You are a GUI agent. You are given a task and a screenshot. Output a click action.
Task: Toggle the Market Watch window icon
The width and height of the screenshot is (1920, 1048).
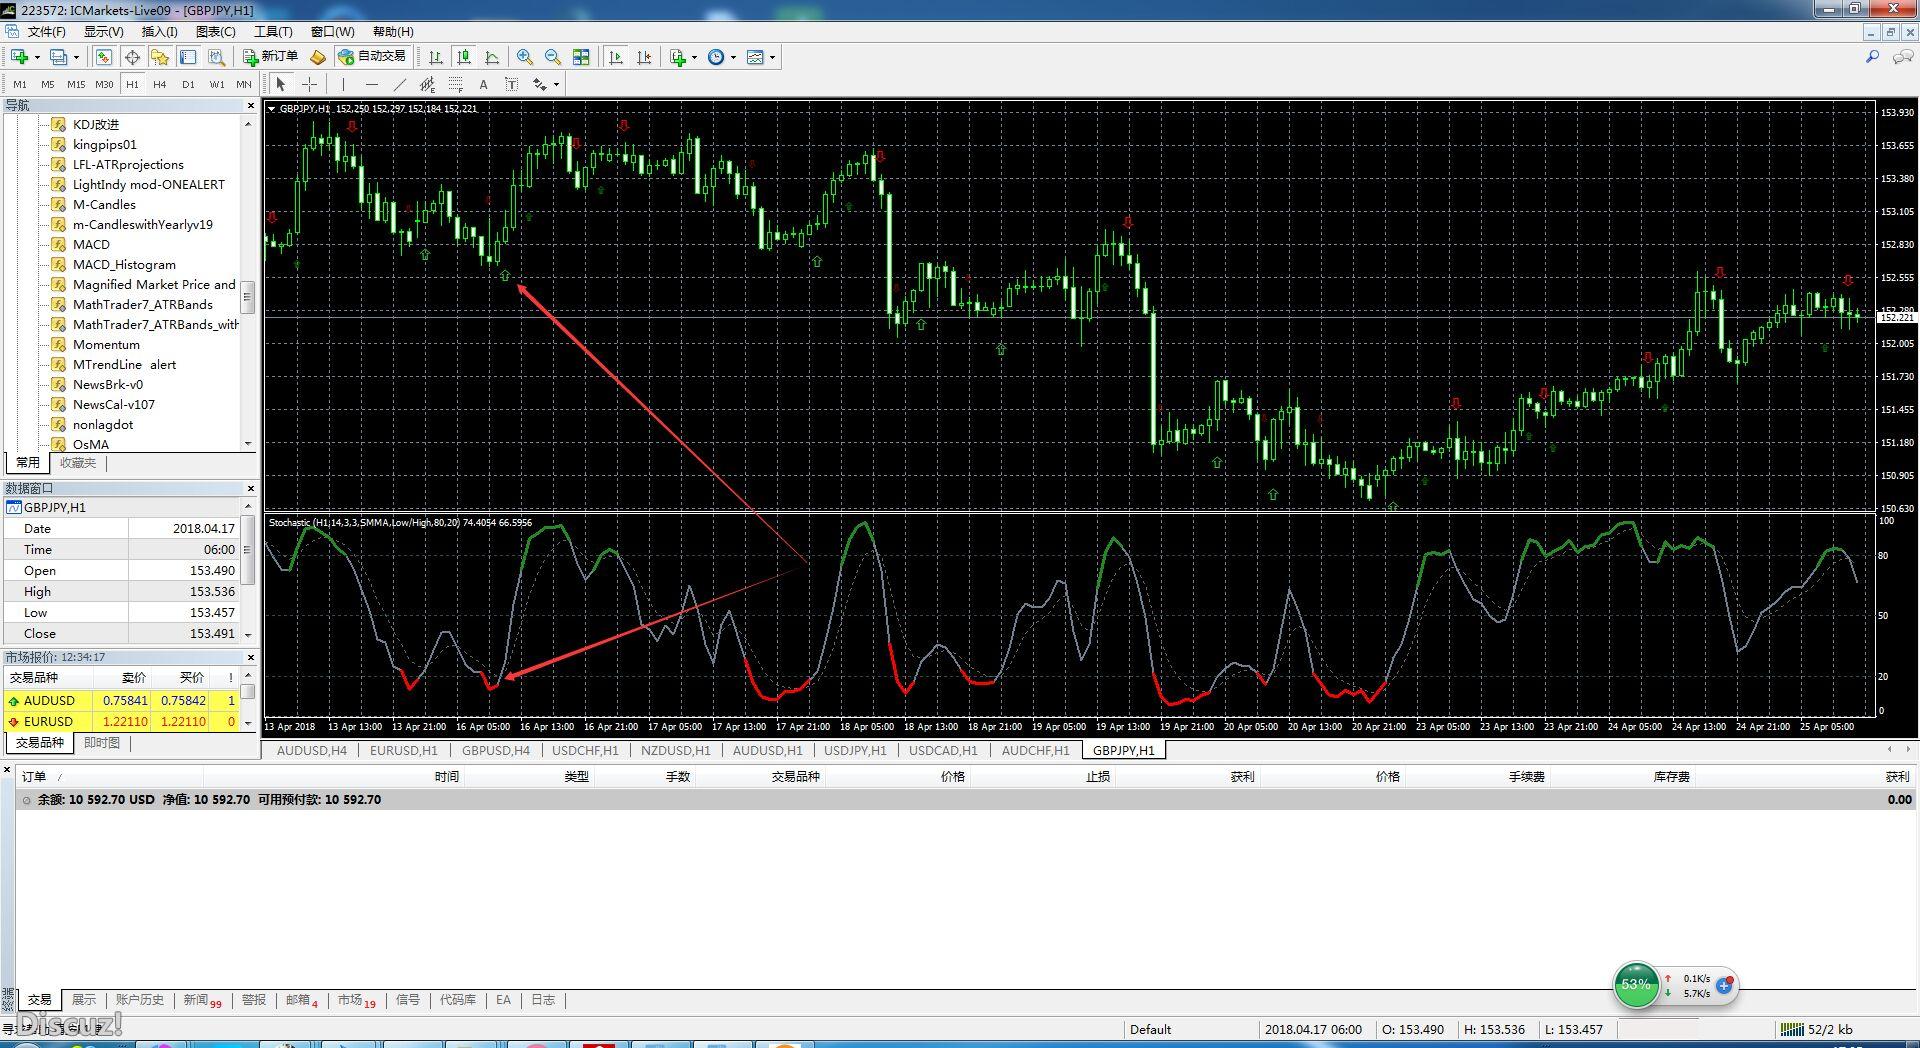[x=104, y=57]
